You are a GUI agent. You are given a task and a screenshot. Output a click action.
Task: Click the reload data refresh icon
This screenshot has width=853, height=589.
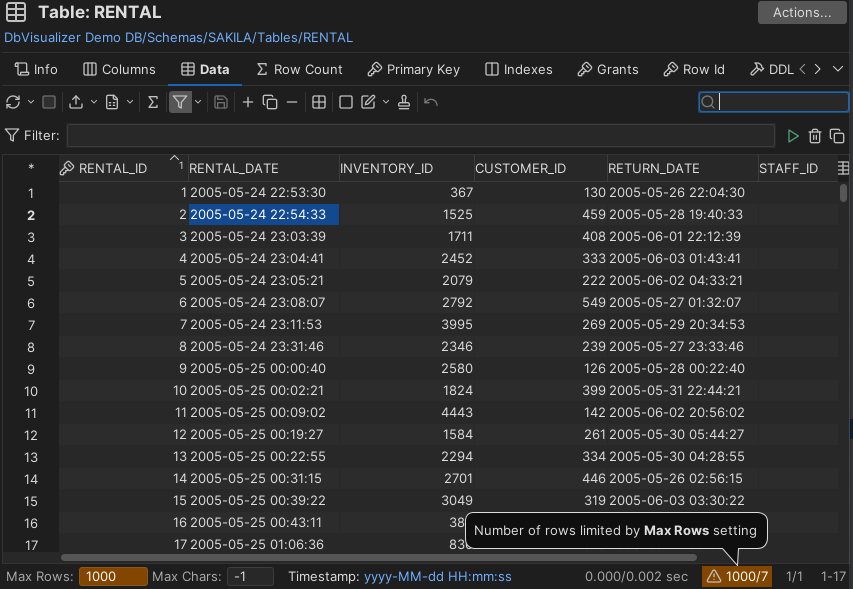tap(13, 102)
